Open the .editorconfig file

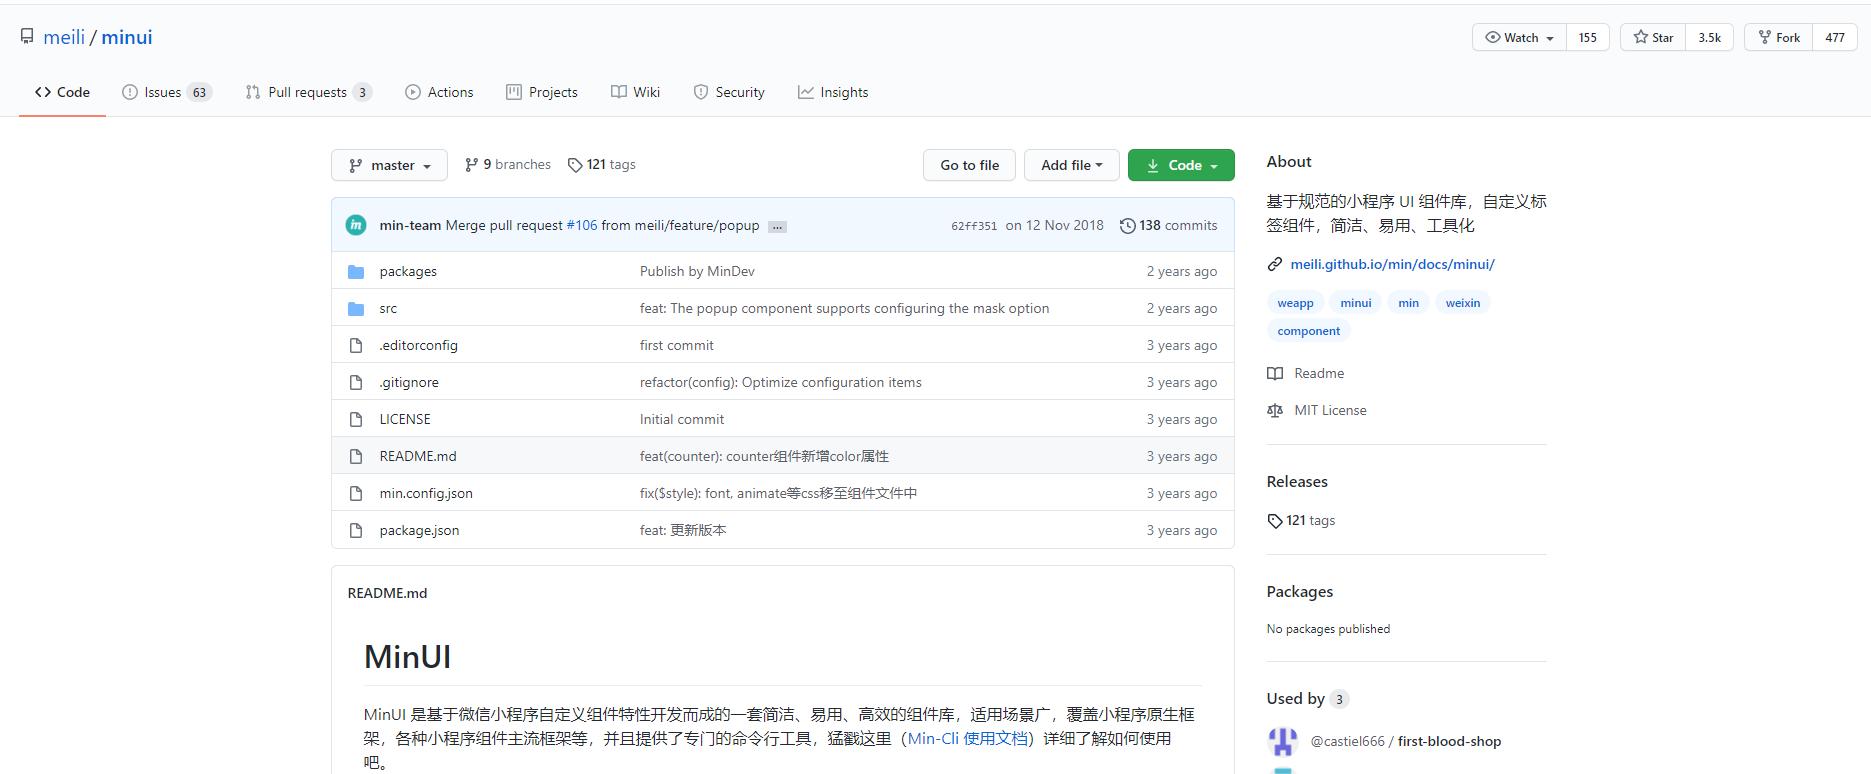[x=419, y=345]
